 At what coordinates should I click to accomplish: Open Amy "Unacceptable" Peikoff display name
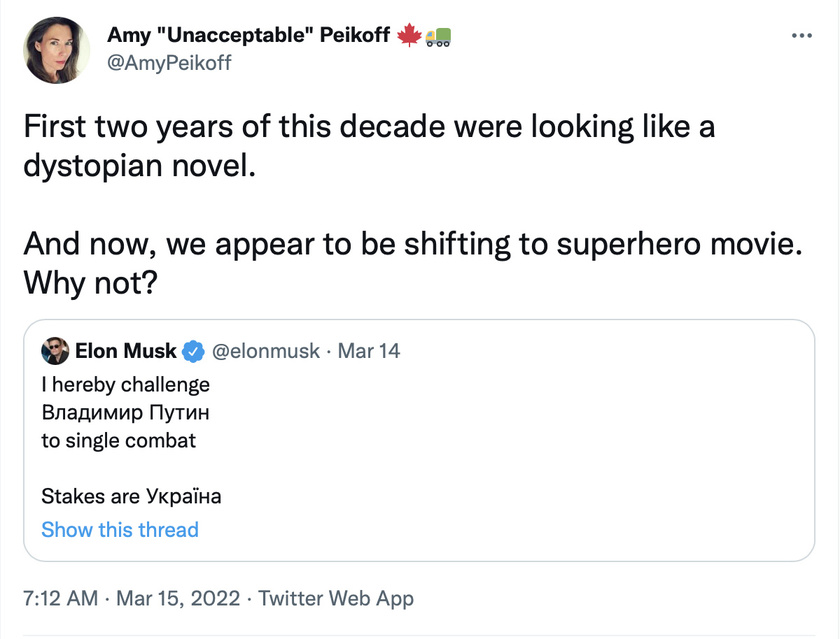pos(249,35)
